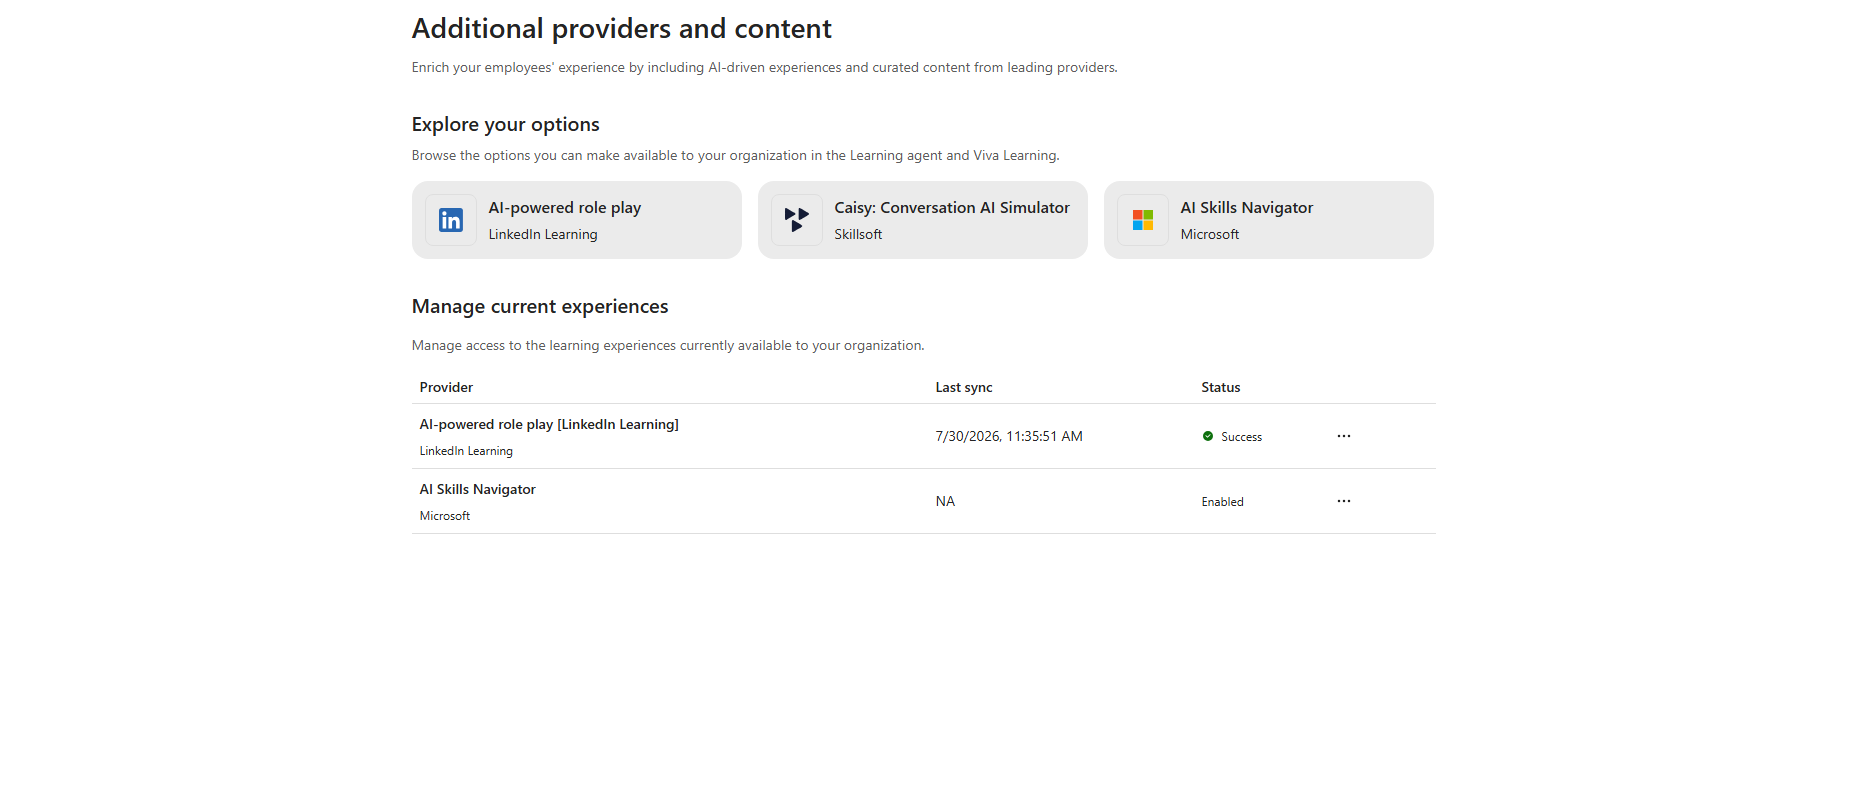
Task: Open the AI-powered role play card title
Action: click(565, 208)
